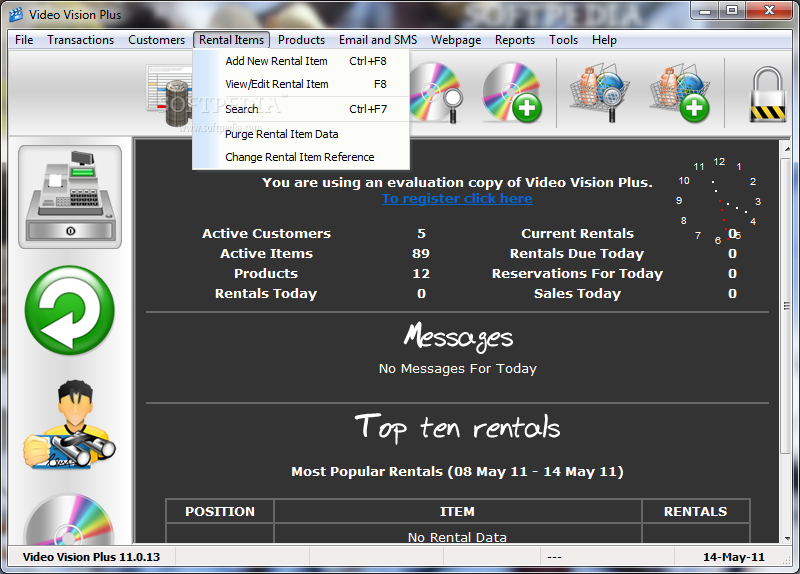Open the Help menu
This screenshot has height=574, width=800.
click(604, 40)
